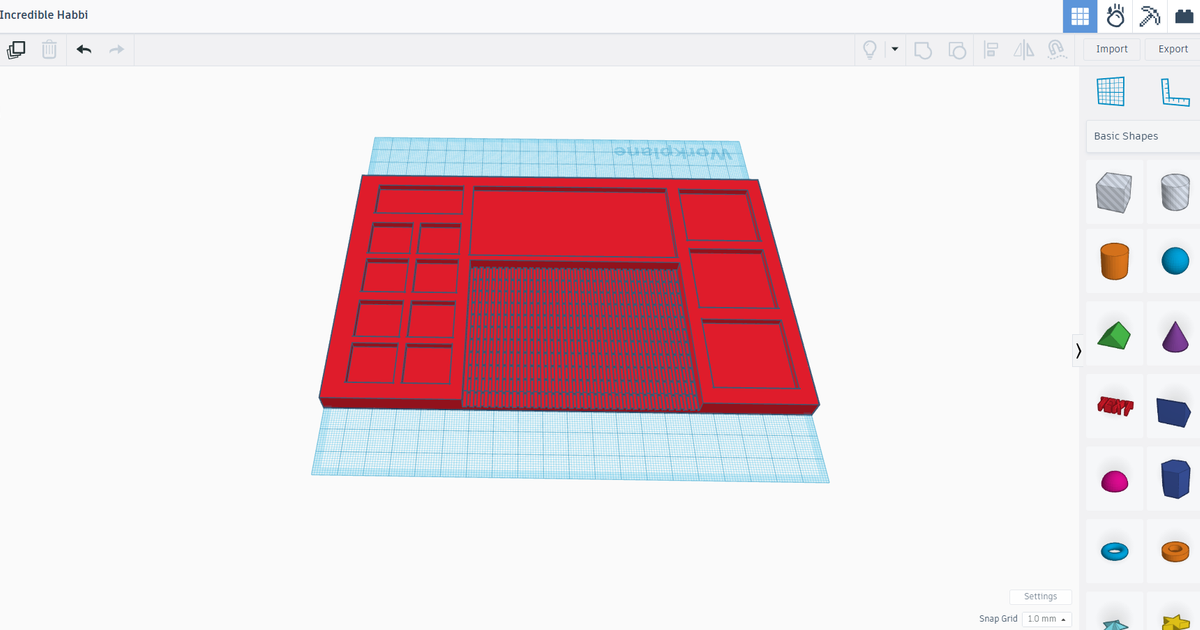Select the Cylinder shape in the shapes panel

click(1174, 192)
